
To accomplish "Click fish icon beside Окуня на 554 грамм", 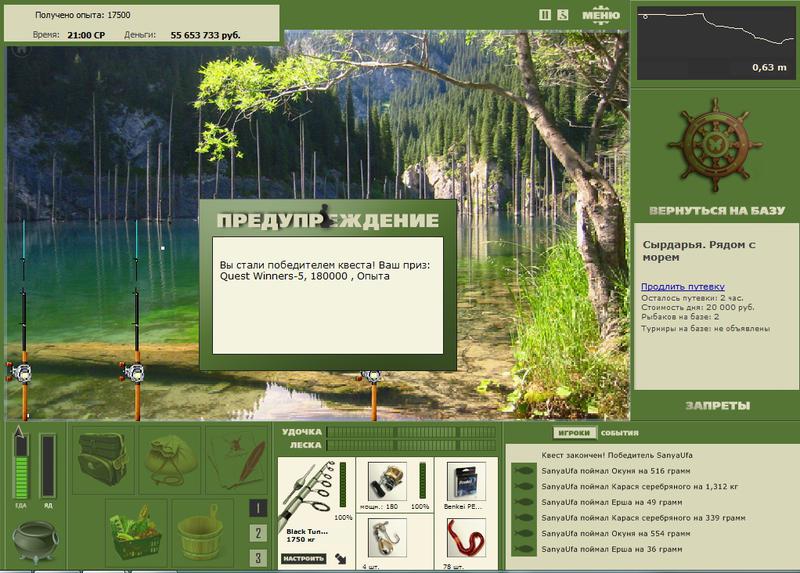I will [x=524, y=533].
